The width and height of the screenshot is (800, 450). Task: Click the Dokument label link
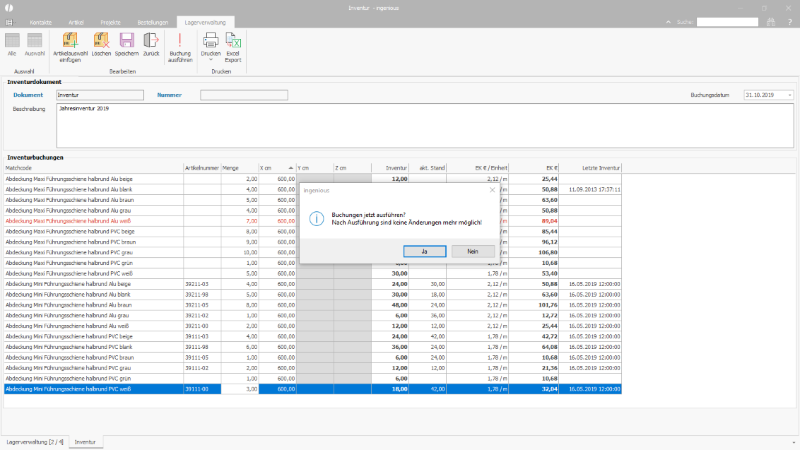[28, 95]
